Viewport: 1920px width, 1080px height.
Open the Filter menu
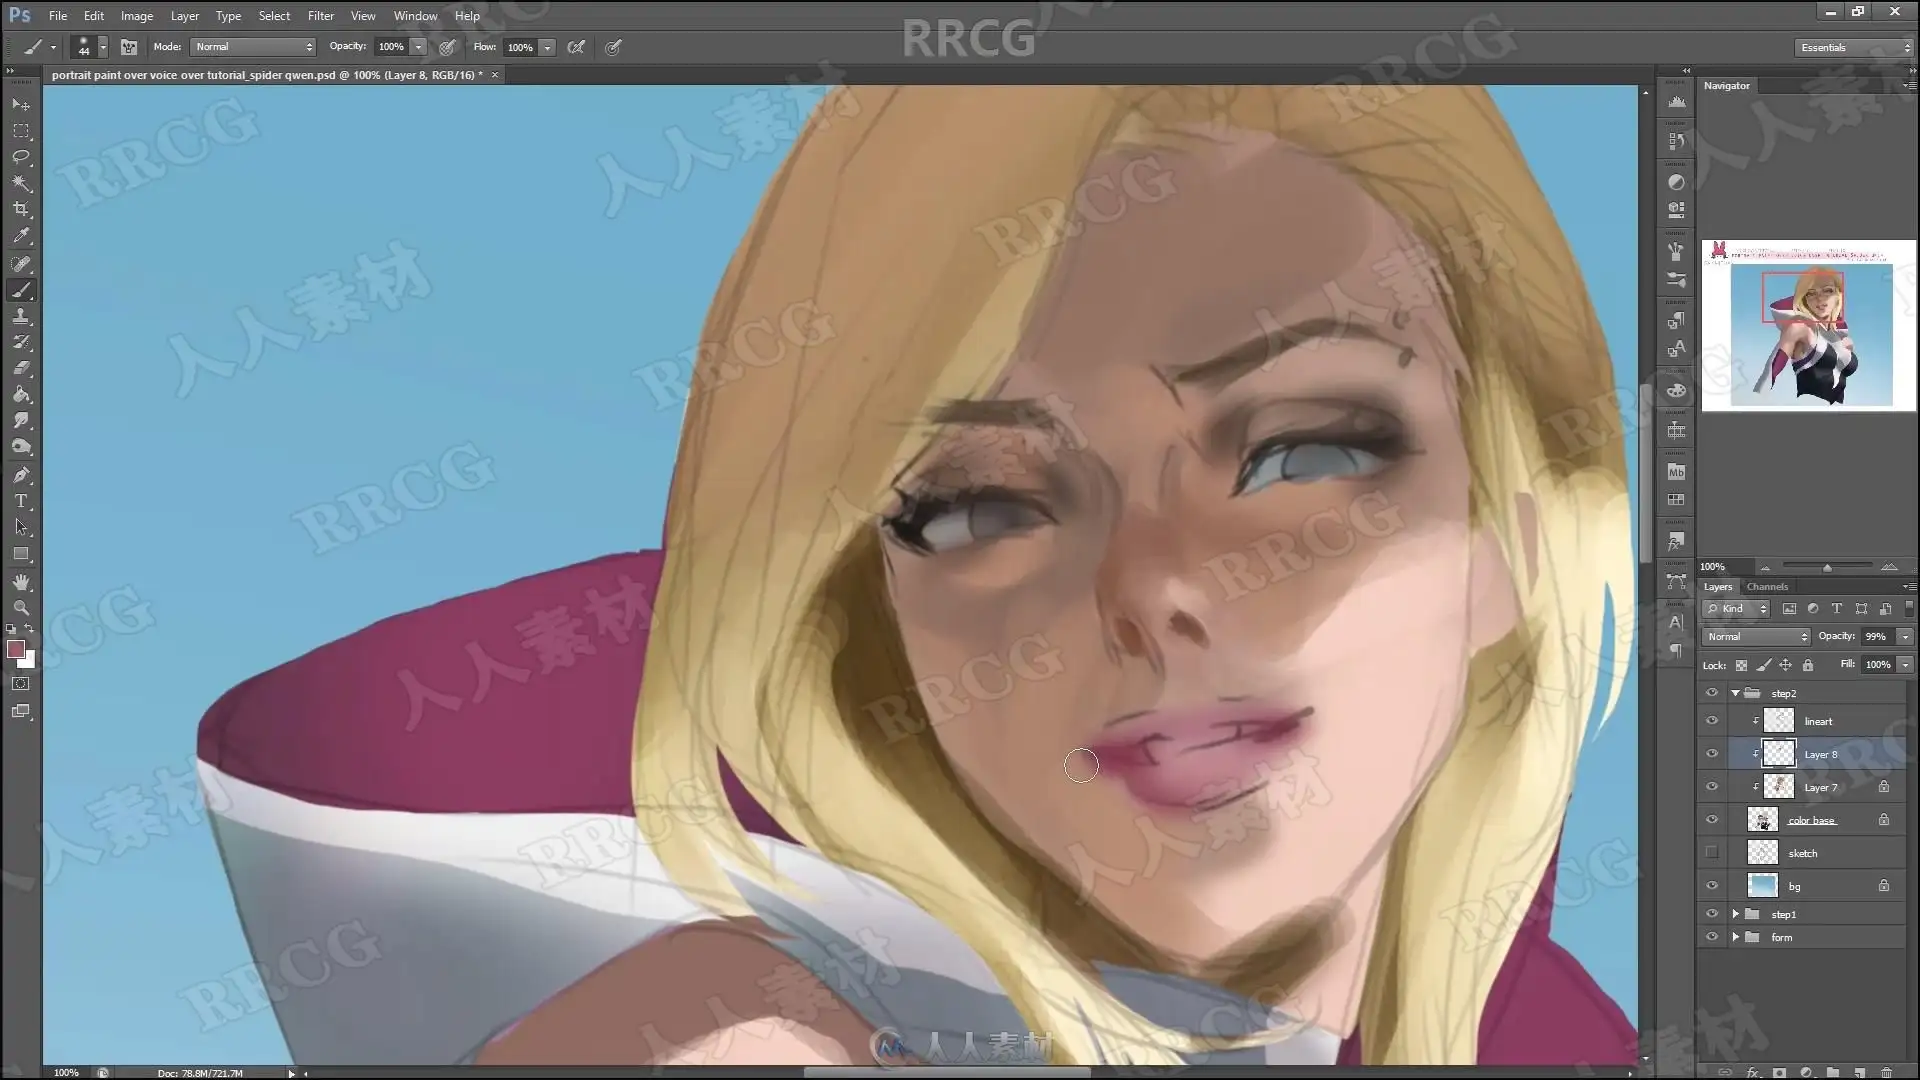(x=320, y=16)
